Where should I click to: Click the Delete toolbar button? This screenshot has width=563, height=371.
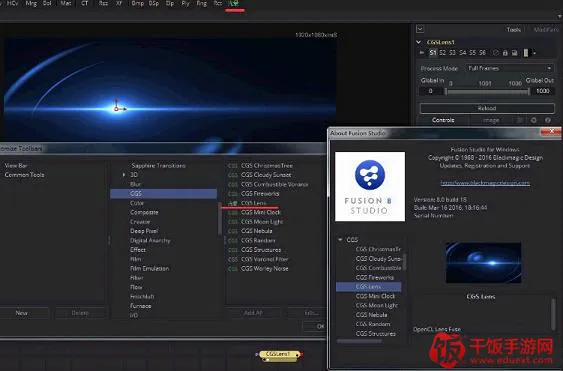coord(80,313)
